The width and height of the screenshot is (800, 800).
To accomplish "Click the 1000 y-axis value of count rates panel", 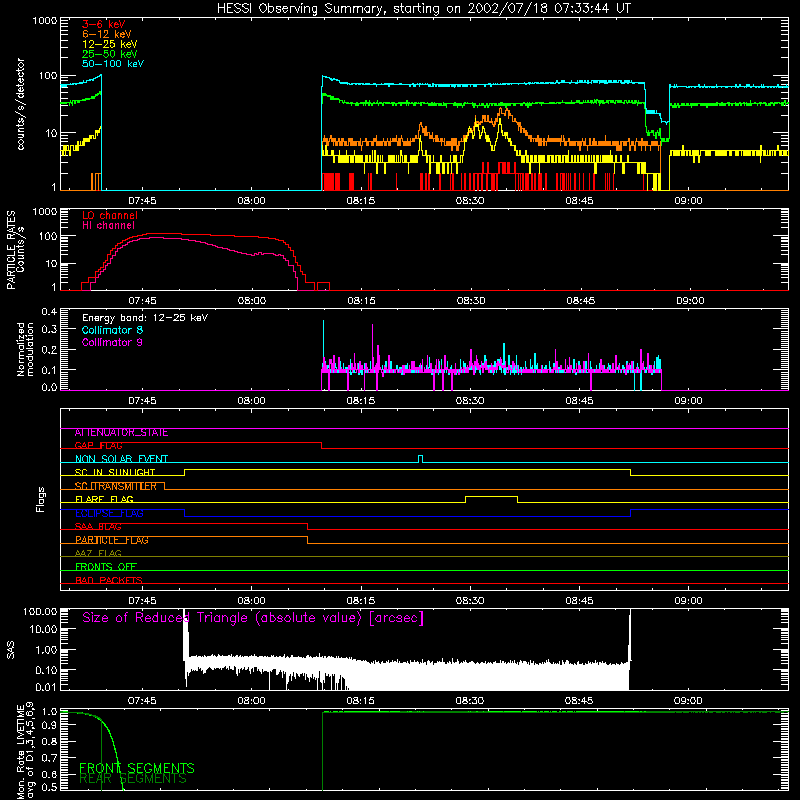I will pyautogui.click(x=45, y=21).
